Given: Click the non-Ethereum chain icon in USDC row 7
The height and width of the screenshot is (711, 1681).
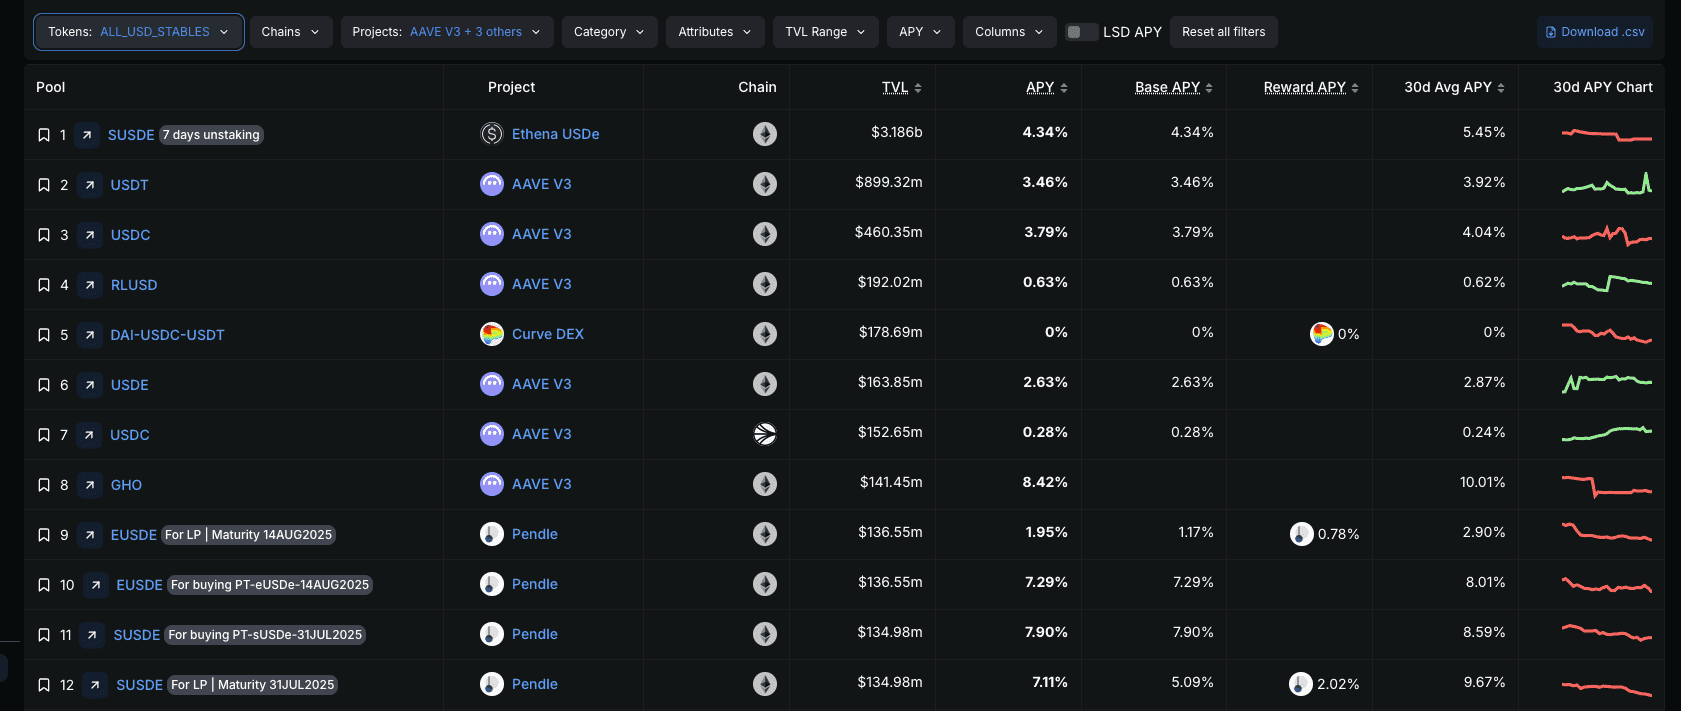Looking at the screenshot, I should [765, 434].
